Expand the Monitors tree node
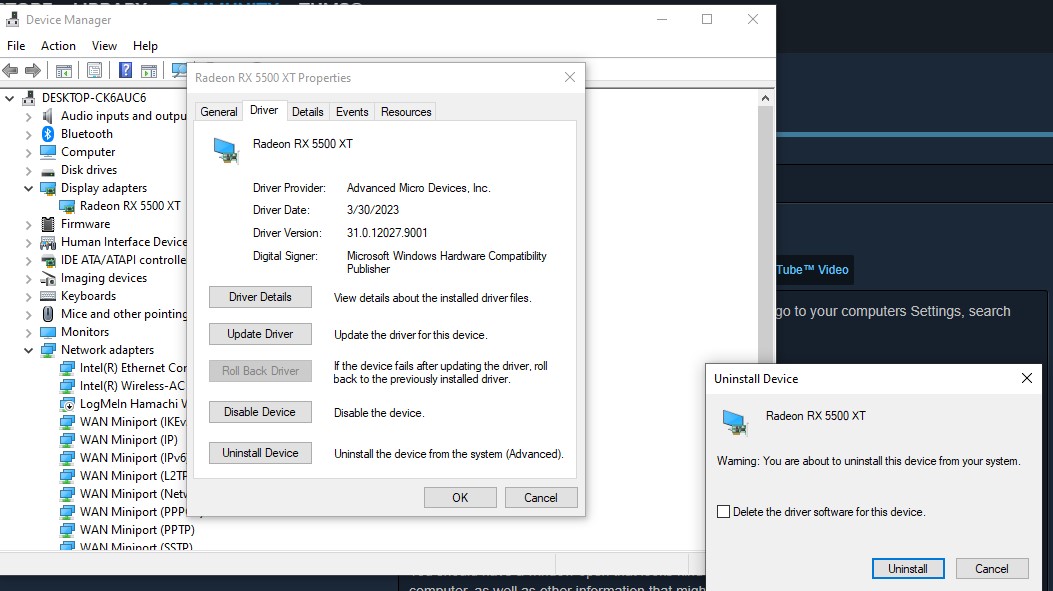The width and height of the screenshot is (1053, 591). click(x=28, y=332)
